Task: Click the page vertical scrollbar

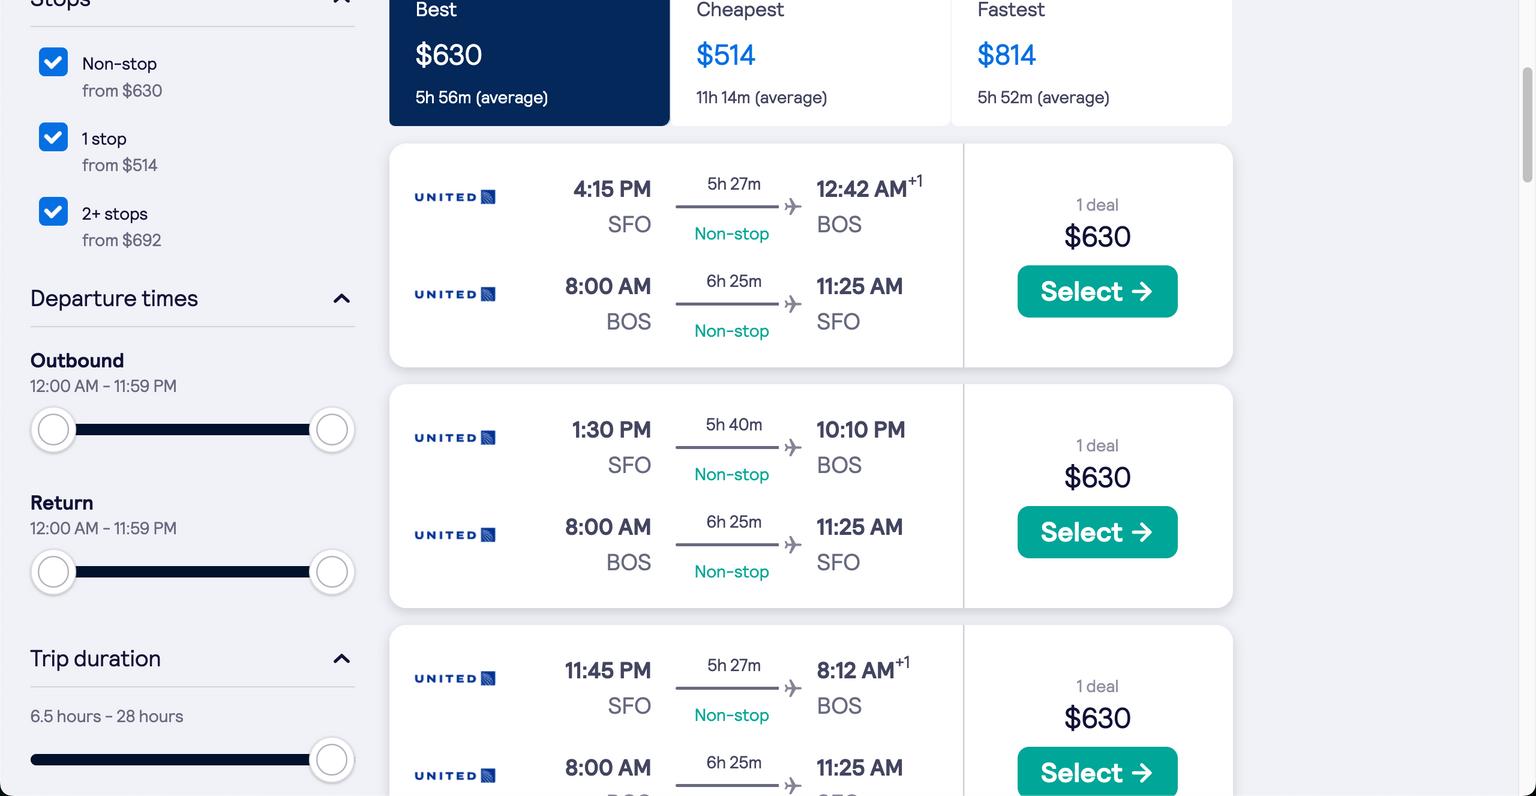Action: pyautogui.click(x=1527, y=125)
